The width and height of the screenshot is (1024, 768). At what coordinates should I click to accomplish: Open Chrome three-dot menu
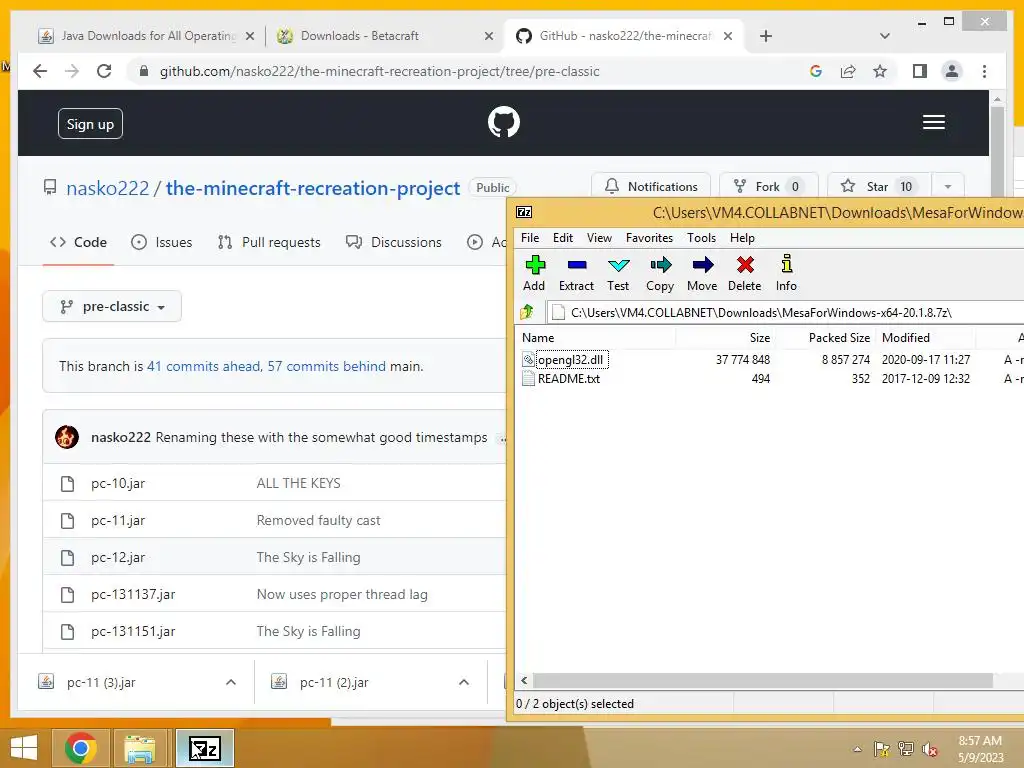click(x=984, y=71)
